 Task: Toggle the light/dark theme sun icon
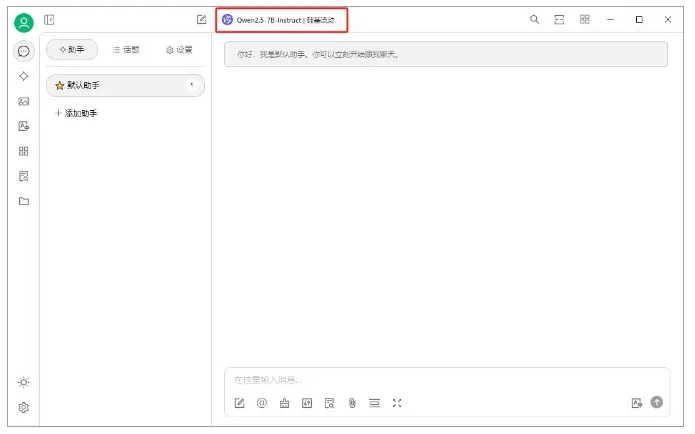[x=24, y=383]
